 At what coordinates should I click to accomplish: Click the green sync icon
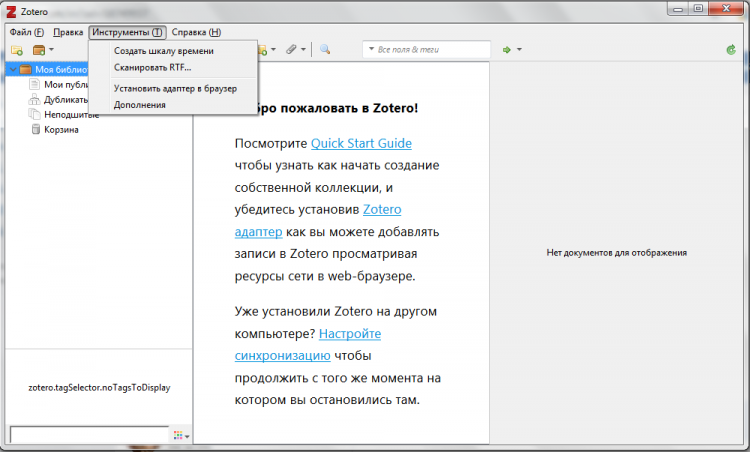coord(730,49)
